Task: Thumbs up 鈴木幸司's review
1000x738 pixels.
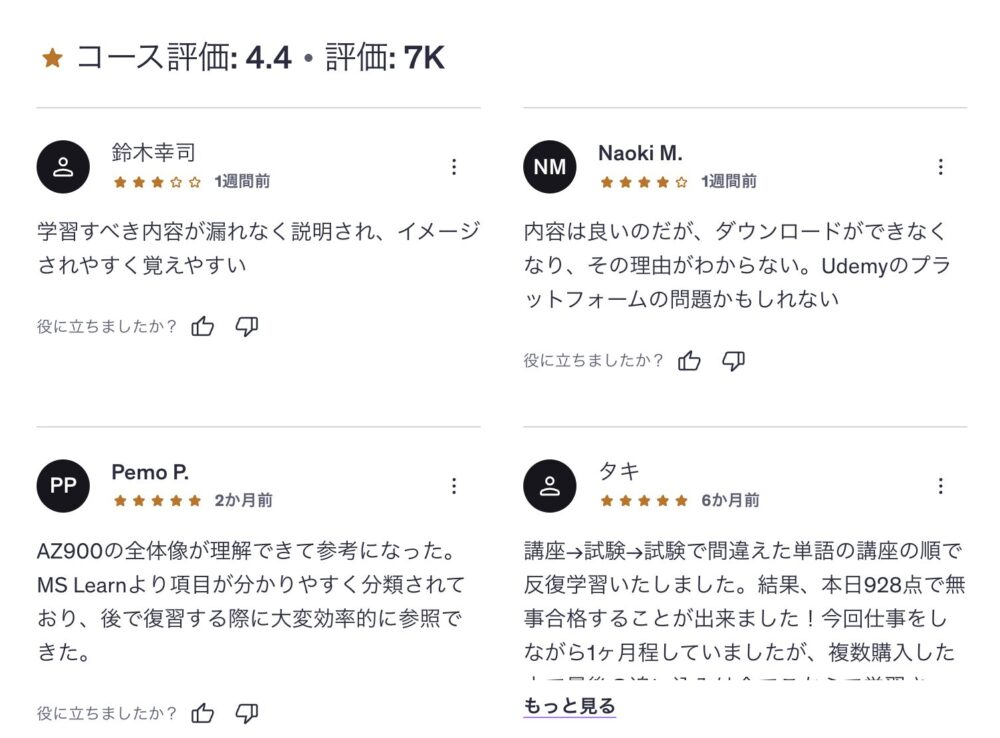Action: tap(203, 326)
